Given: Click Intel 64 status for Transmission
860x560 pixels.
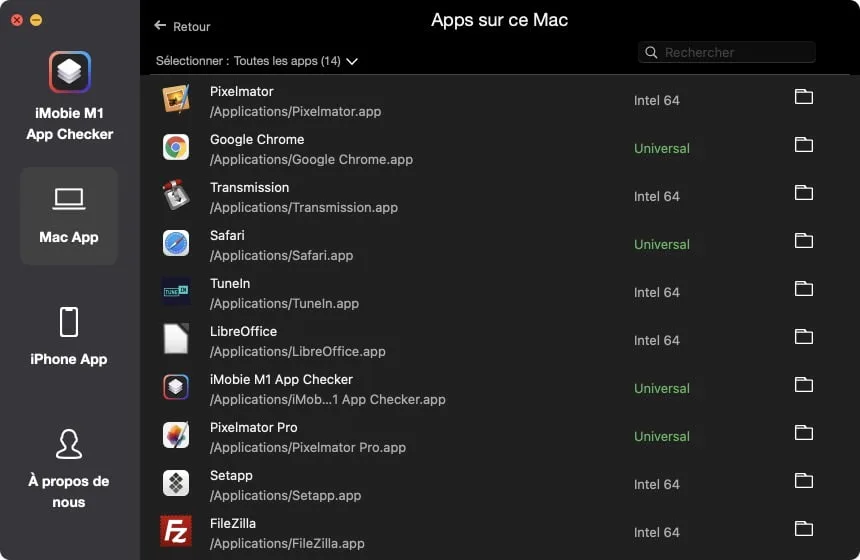Looking at the screenshot, I should pyautogui.click(x=657, y=196).
